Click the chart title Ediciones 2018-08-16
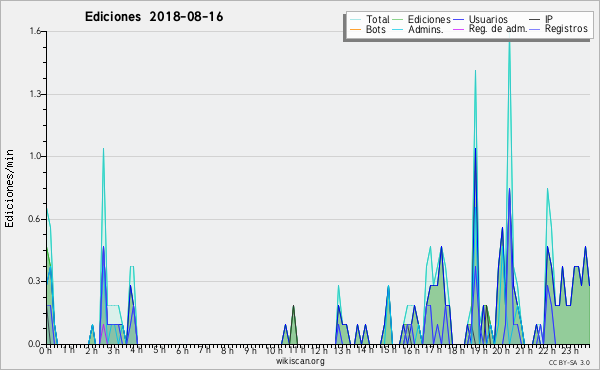The height and width of the screenshot is (370, 600). (154, 16)
